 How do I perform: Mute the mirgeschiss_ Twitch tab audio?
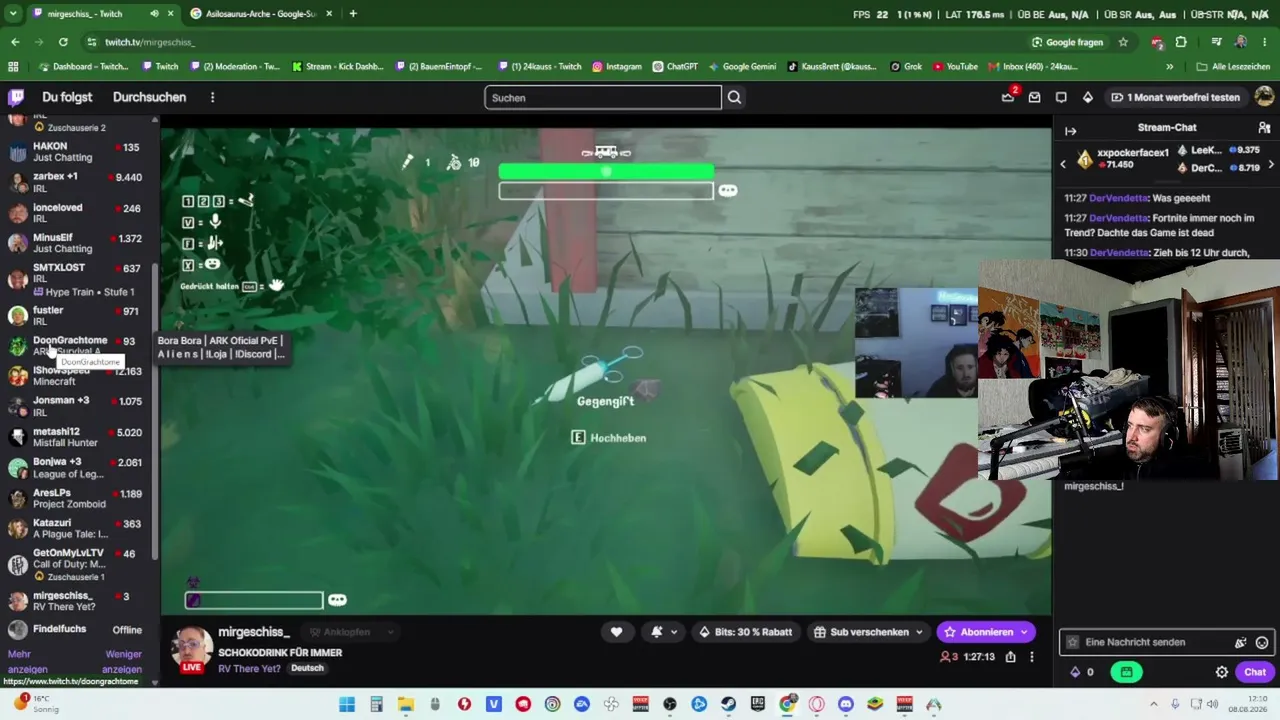154,14
